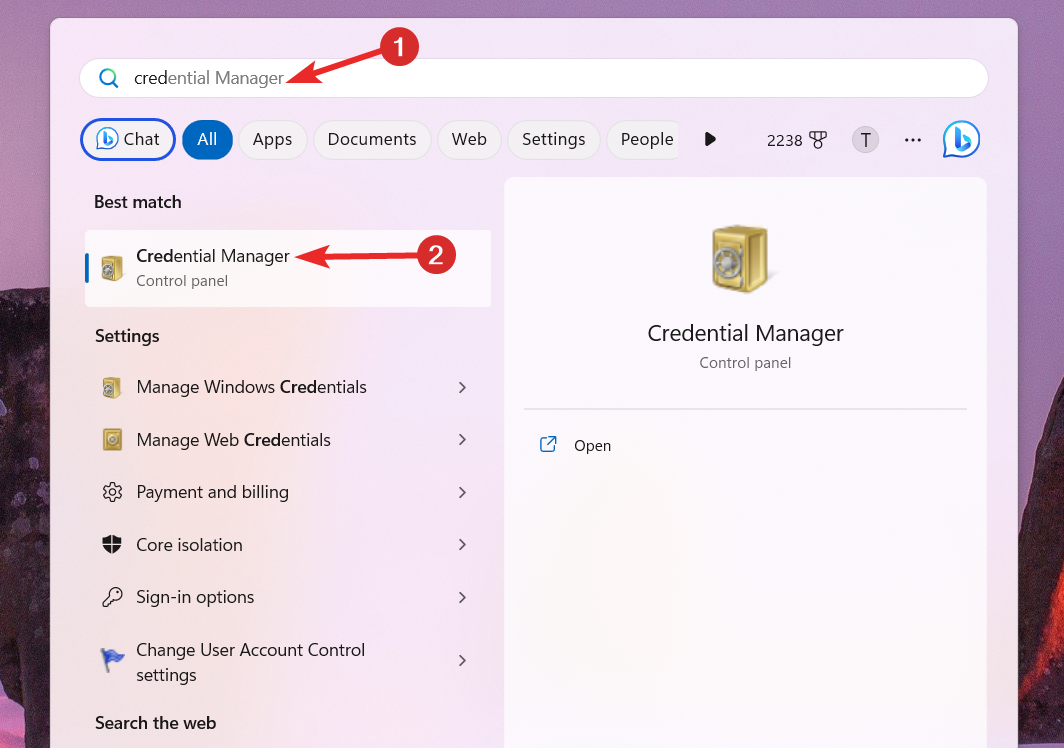Click the more options ellipsis

pyautogui.click(x=912, y=140)
